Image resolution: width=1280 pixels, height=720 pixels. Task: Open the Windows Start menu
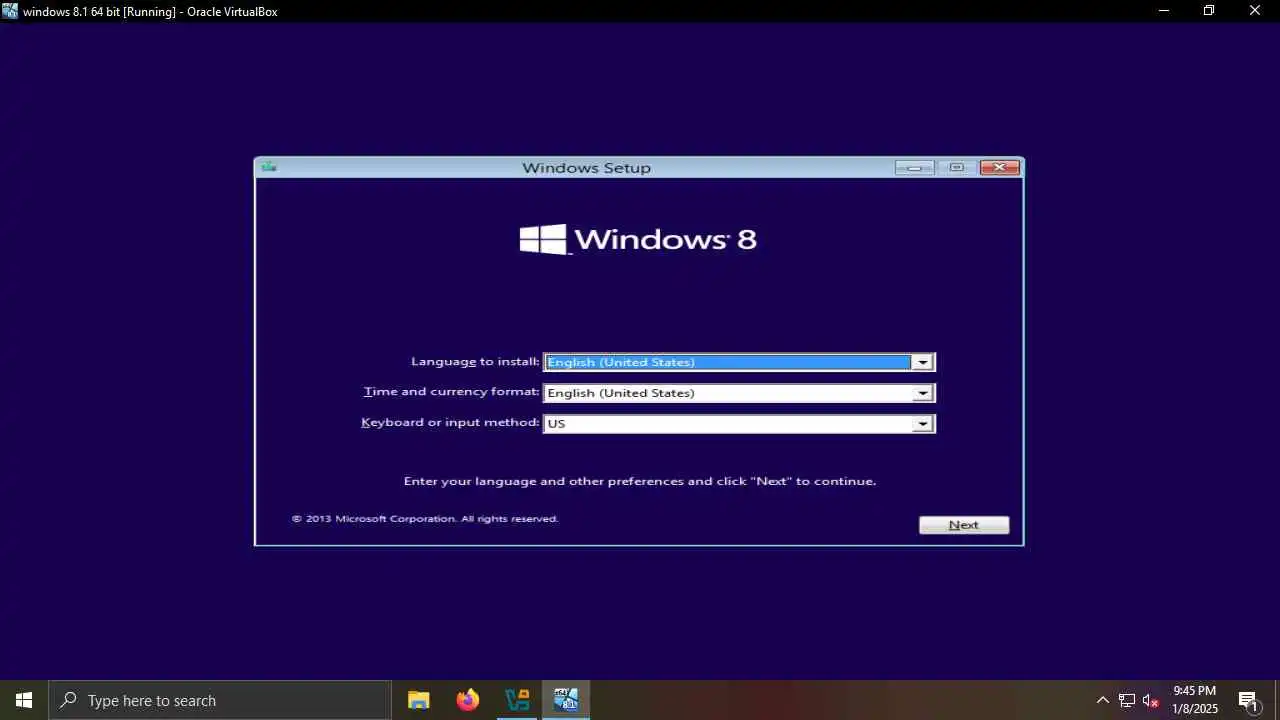coord(24,700)
